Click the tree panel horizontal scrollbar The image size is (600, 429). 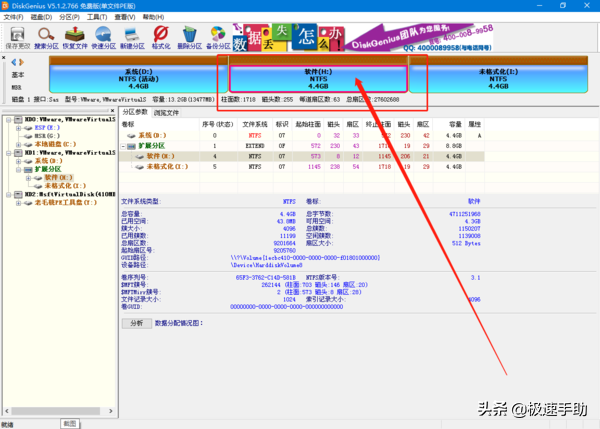(55, 411)
